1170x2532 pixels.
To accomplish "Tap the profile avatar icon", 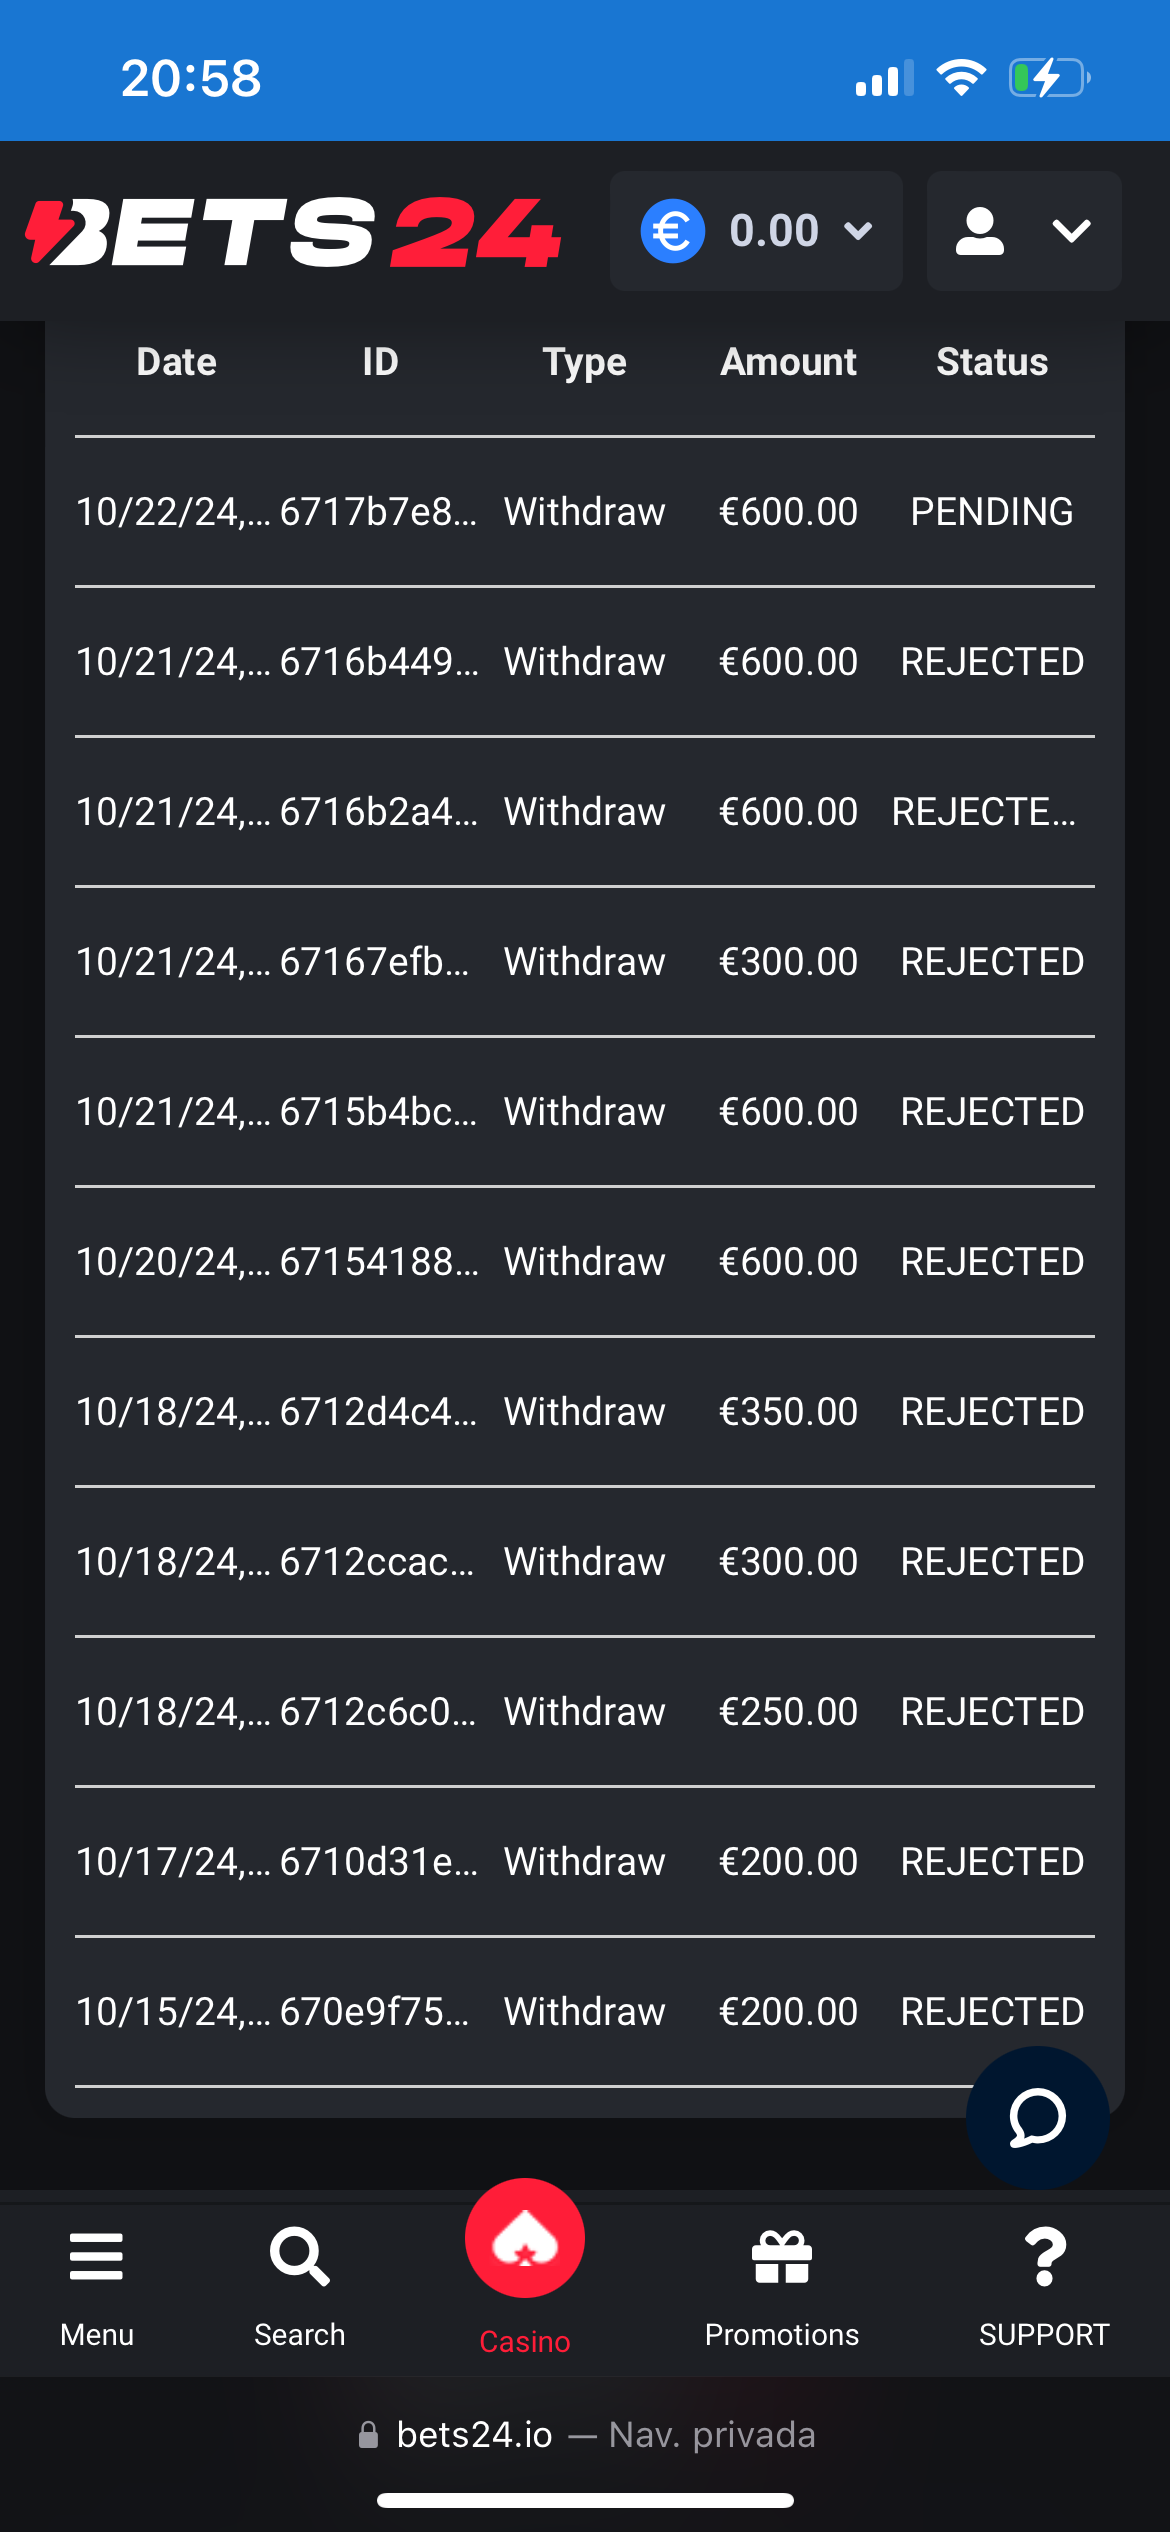I will coord(980,231).
